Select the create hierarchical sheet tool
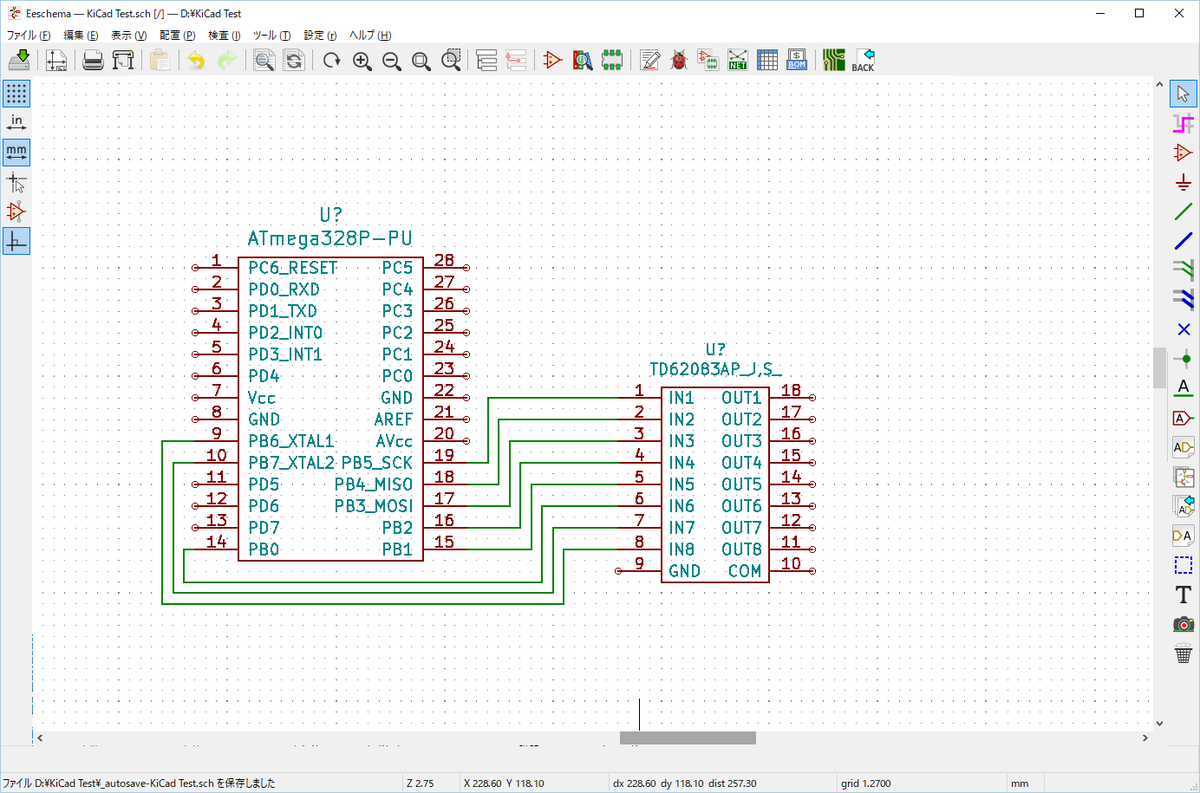 tap(1184, 476)
